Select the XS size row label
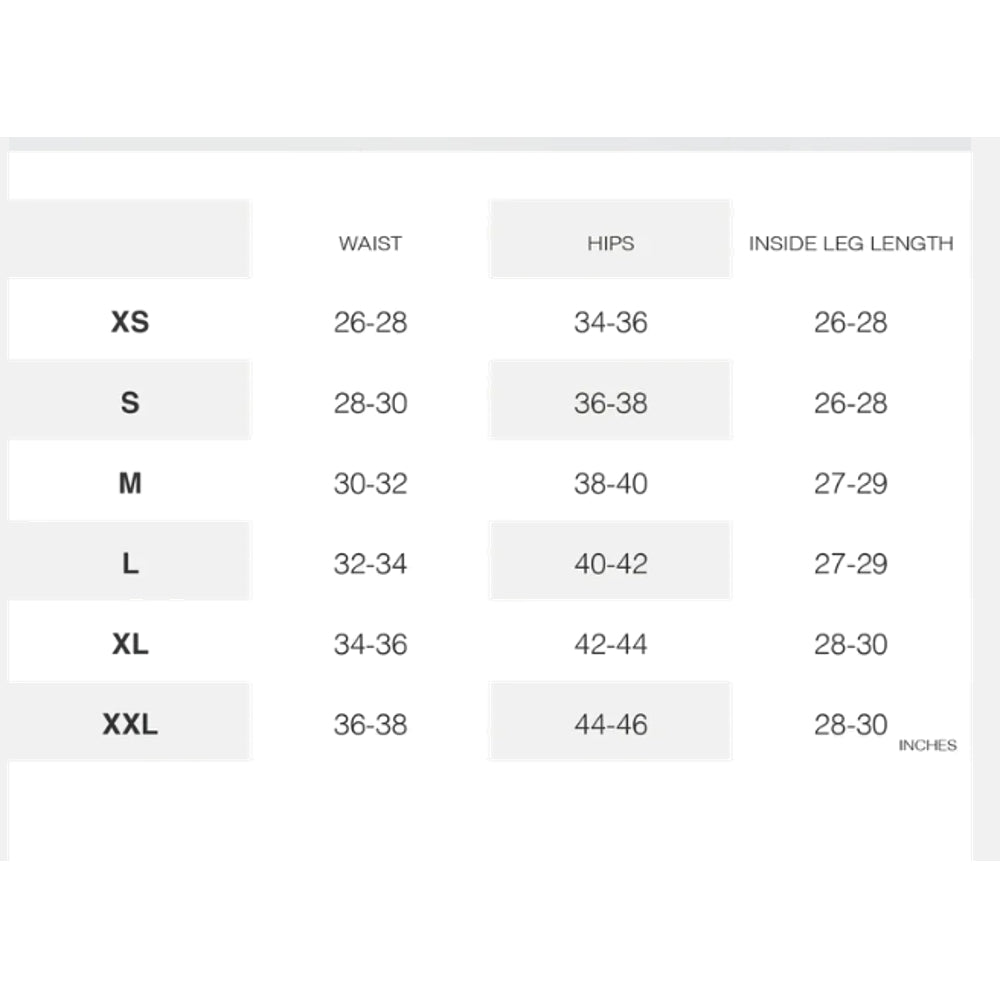The image size is (1000, 1000). point(130,322)
